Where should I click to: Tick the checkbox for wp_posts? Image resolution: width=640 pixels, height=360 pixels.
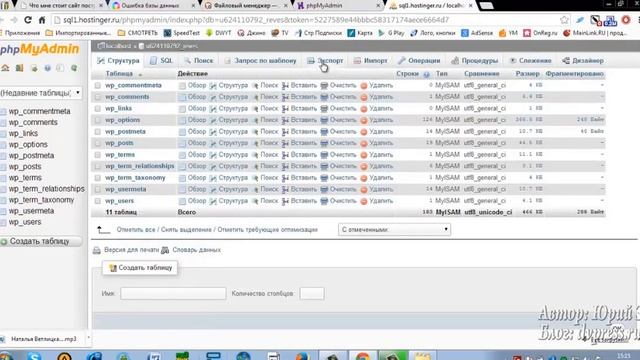(x=98, y=143)
